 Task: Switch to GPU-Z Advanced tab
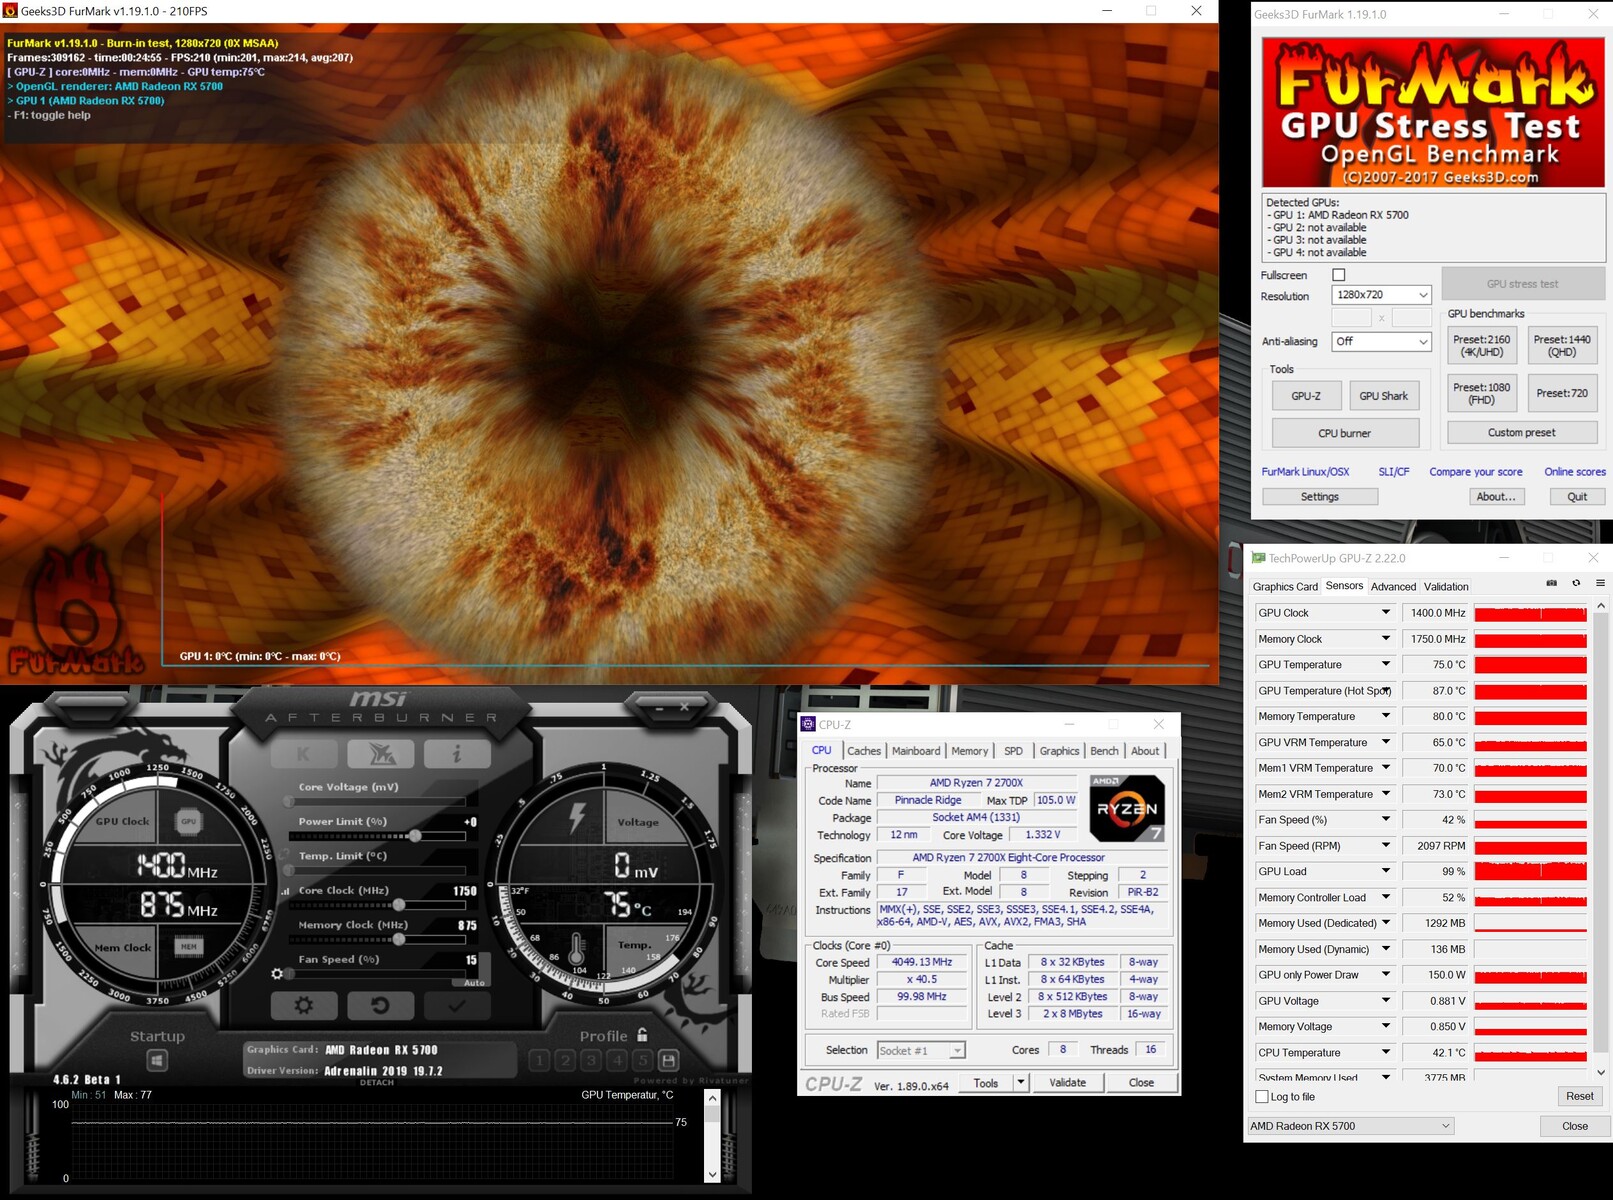[1393, 587]
